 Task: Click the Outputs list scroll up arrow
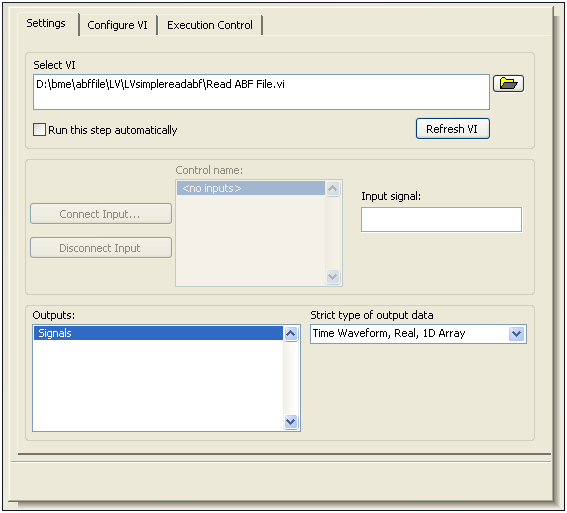point(291,333)
